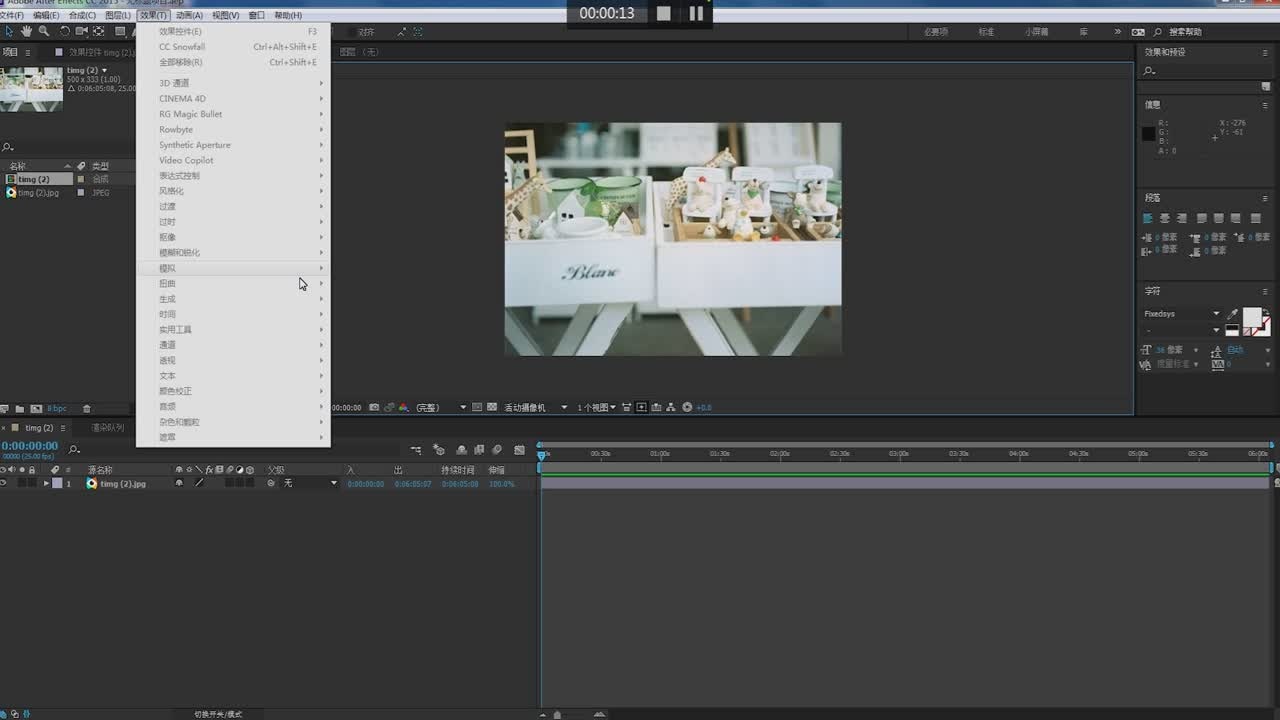Screen dimensions: 1280x720
Task: Pause the screen recording
Action: [696, 13]
